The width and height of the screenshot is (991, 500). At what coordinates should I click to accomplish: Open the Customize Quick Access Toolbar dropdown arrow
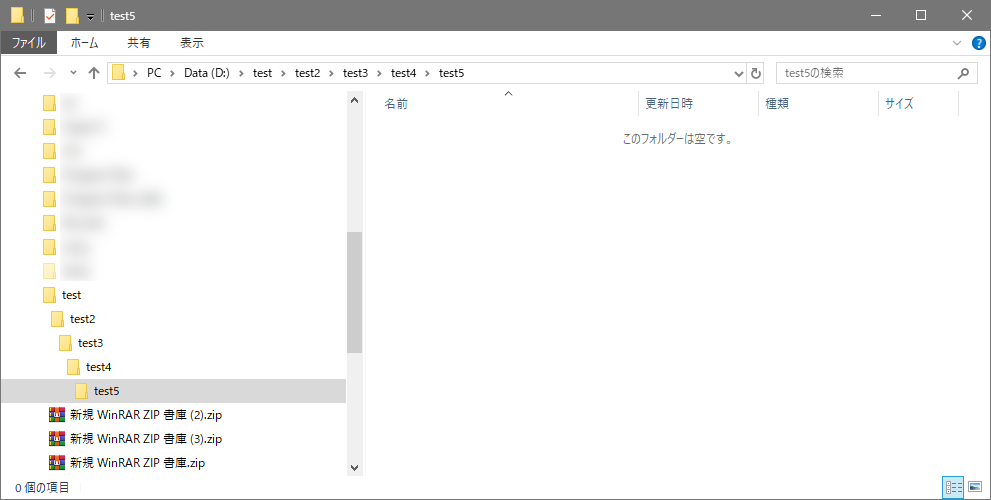pos(90,16)
